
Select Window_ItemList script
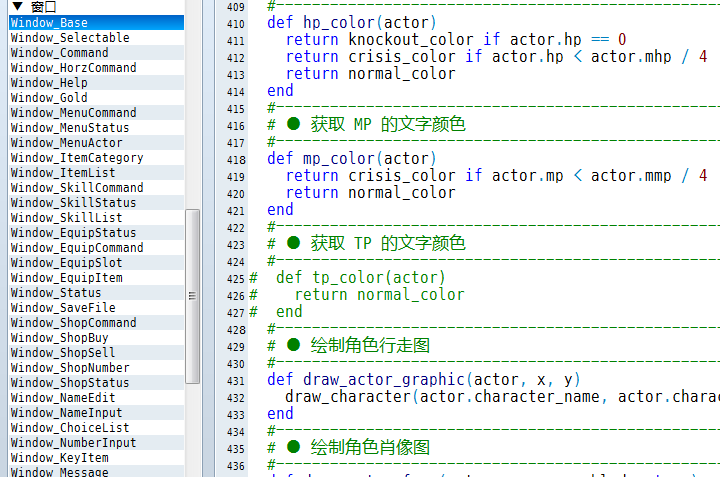(x=96, y=173)
